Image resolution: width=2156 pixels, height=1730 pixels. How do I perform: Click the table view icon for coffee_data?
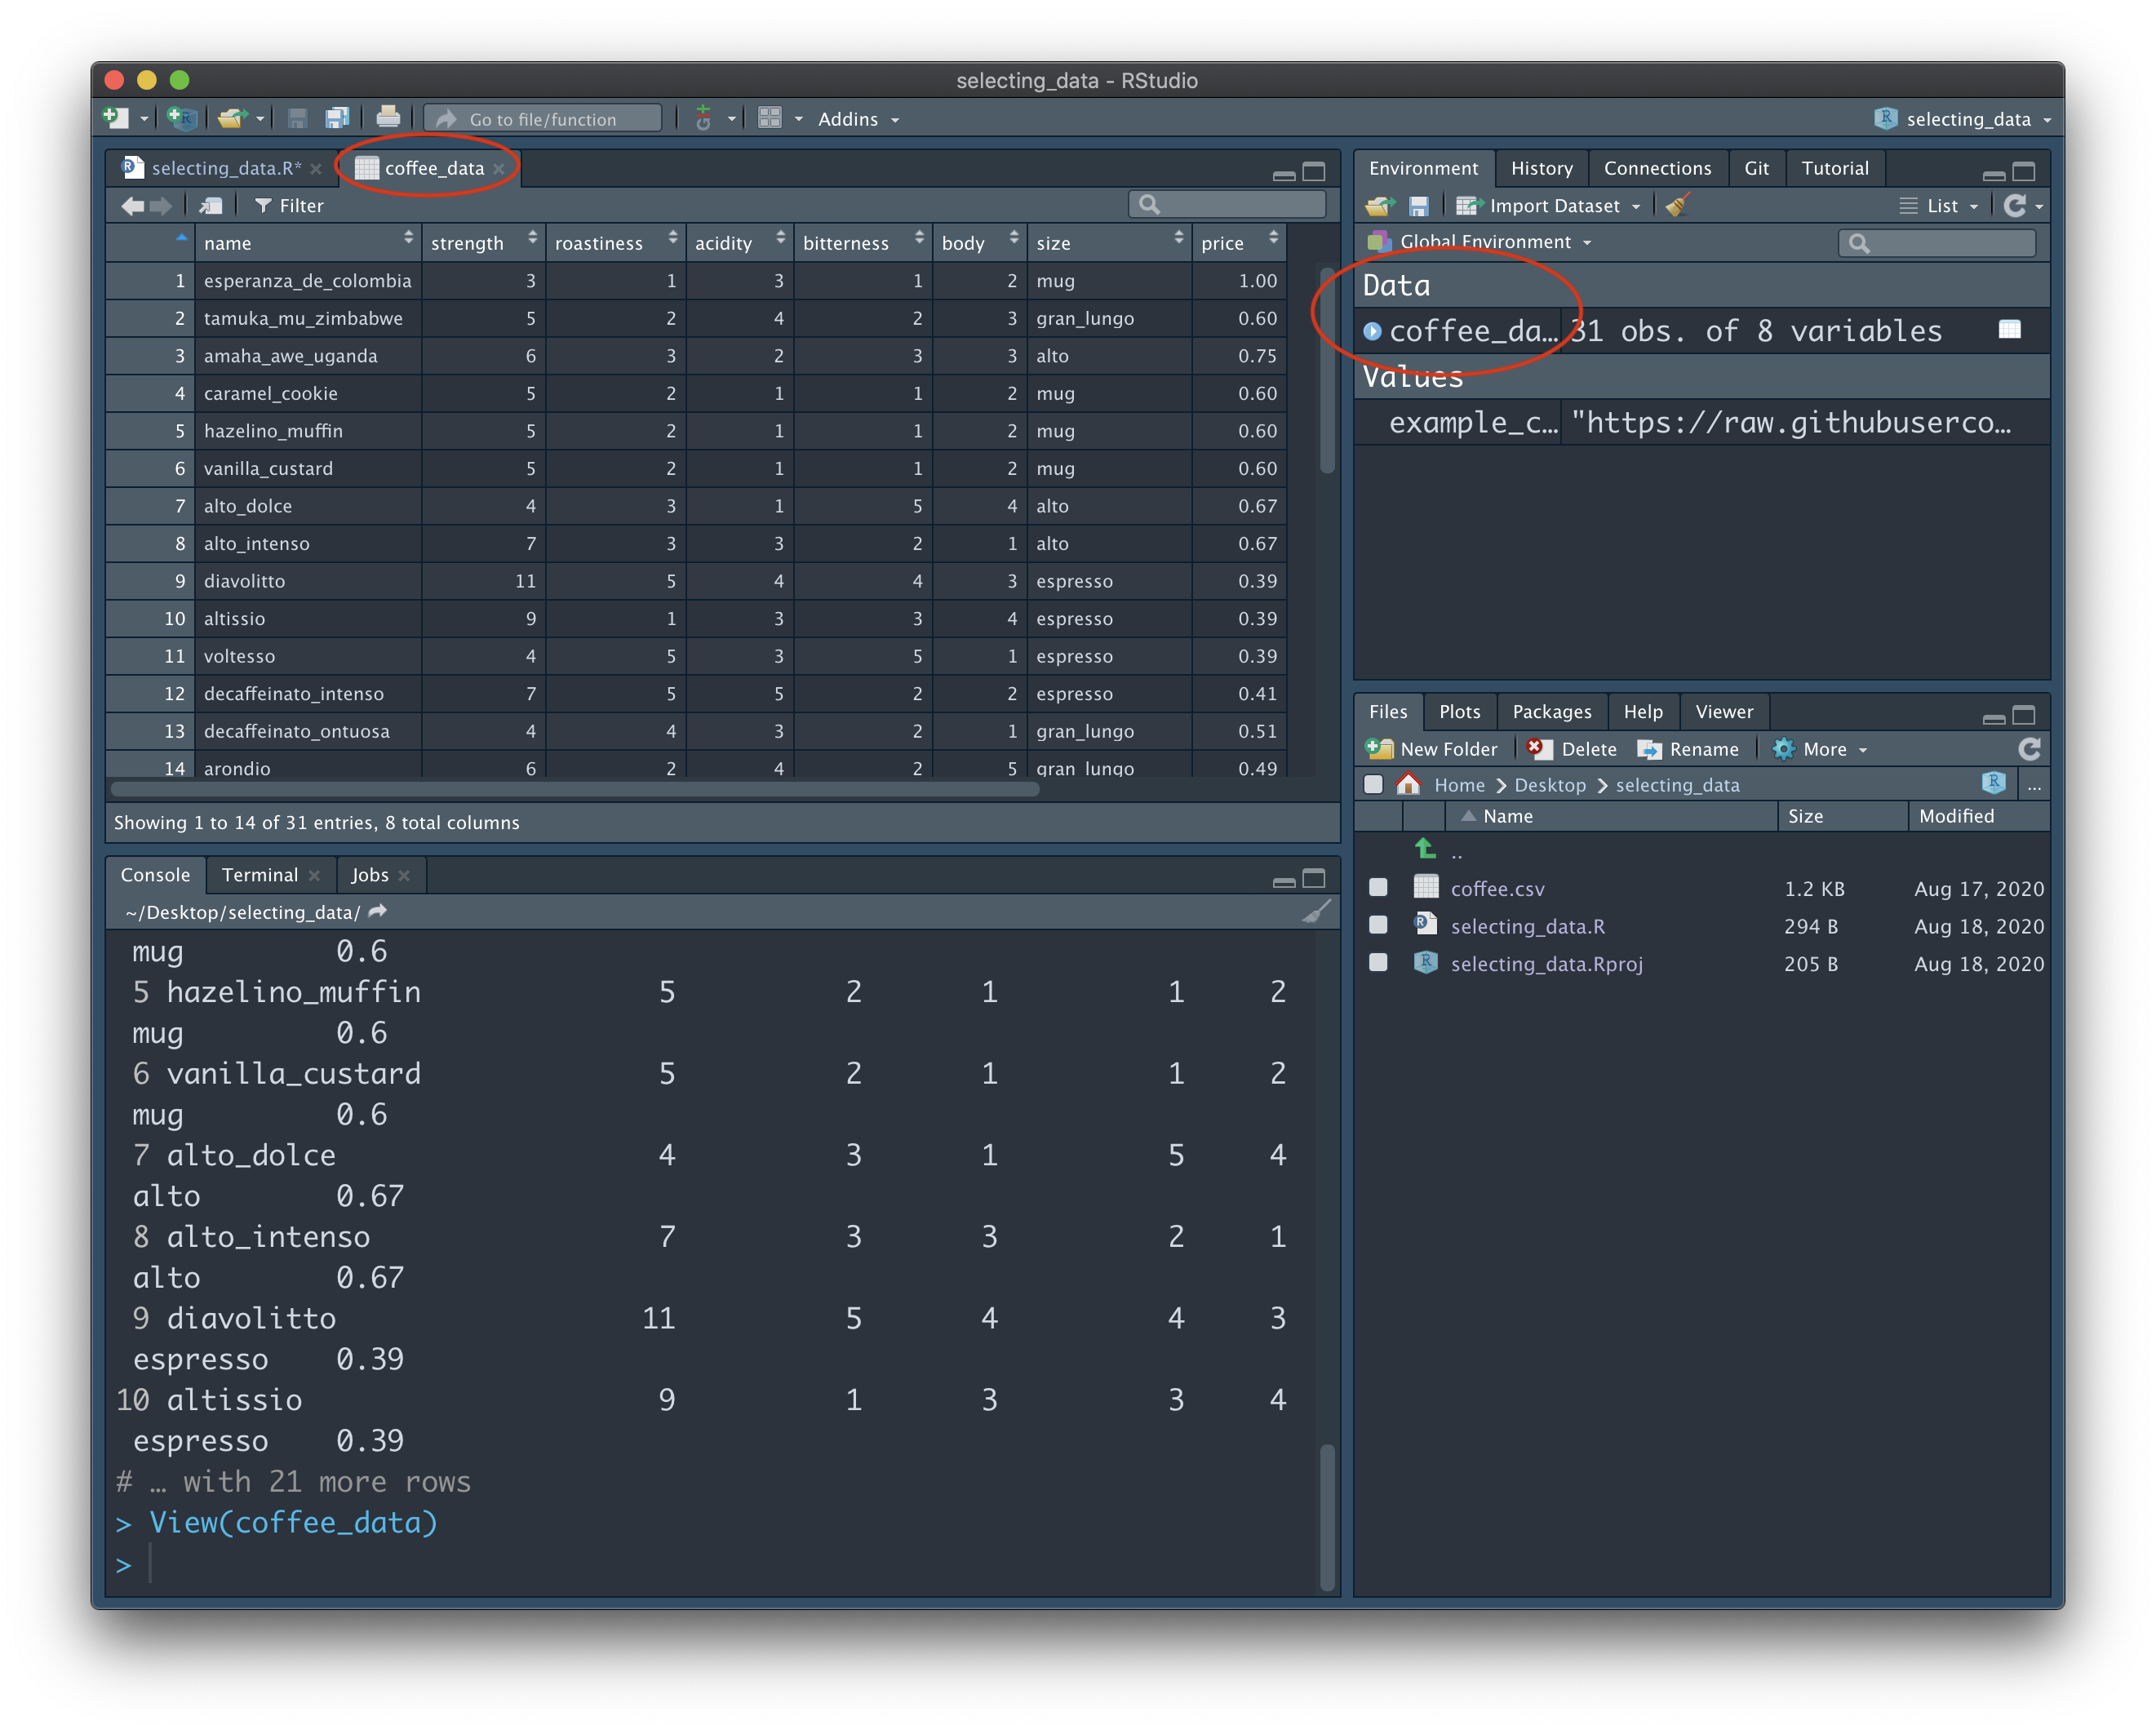pos(2009,330)
